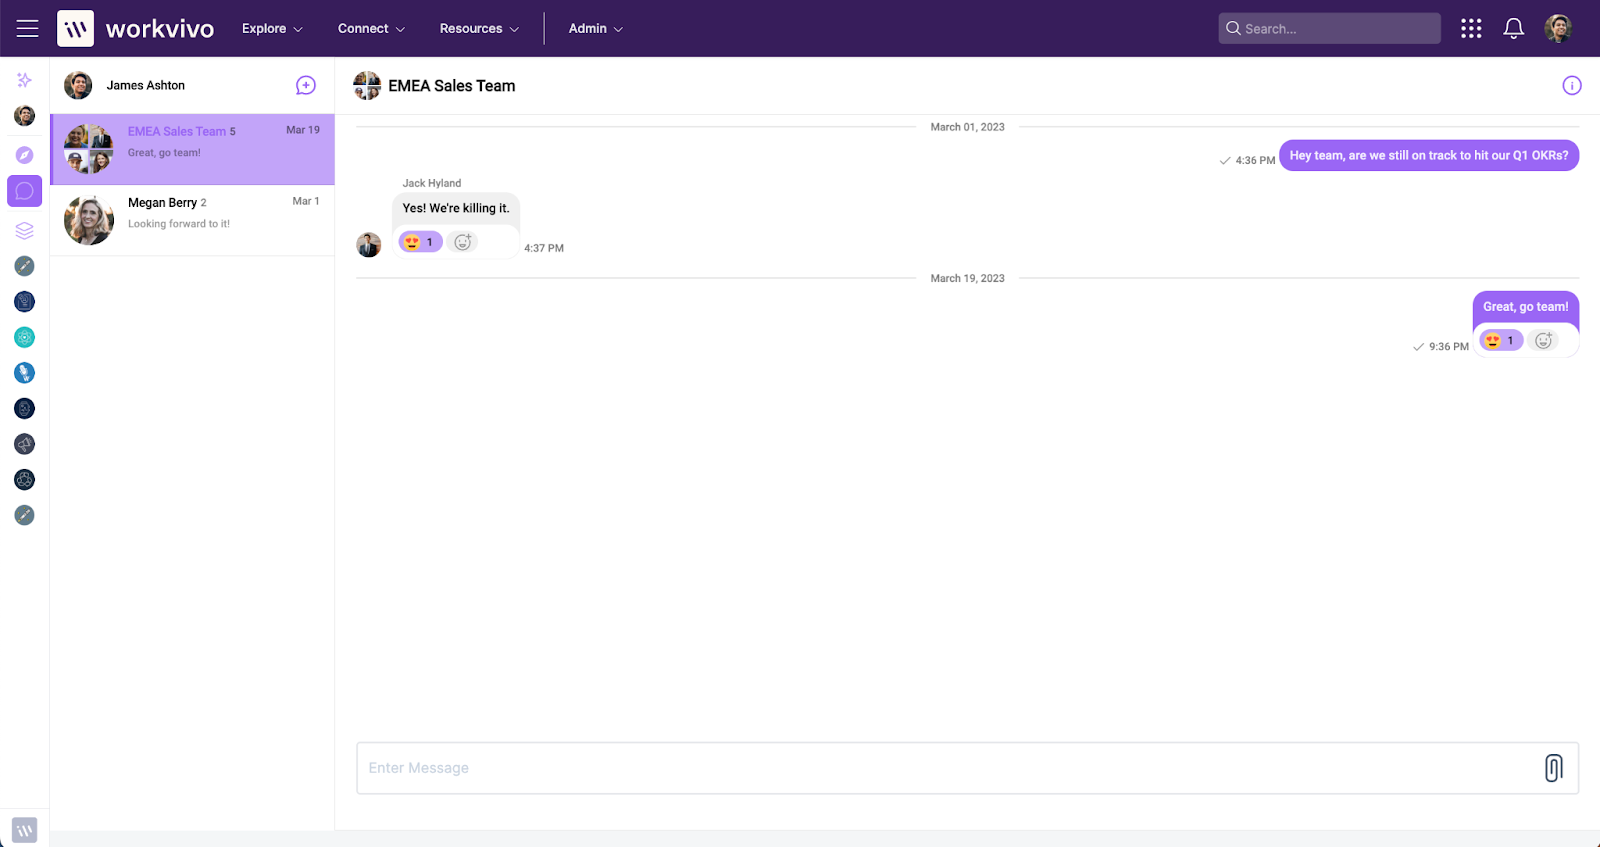Click the sidebar user avatar under sparkle
1600x847 pixels.
(x=25, y=116)
